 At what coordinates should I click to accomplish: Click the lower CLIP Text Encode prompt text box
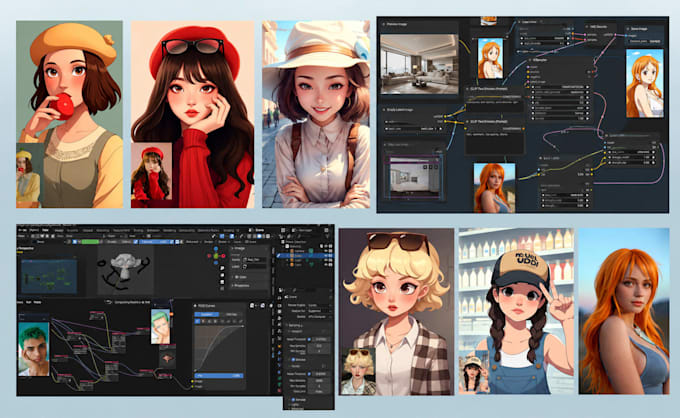[494, 143]
